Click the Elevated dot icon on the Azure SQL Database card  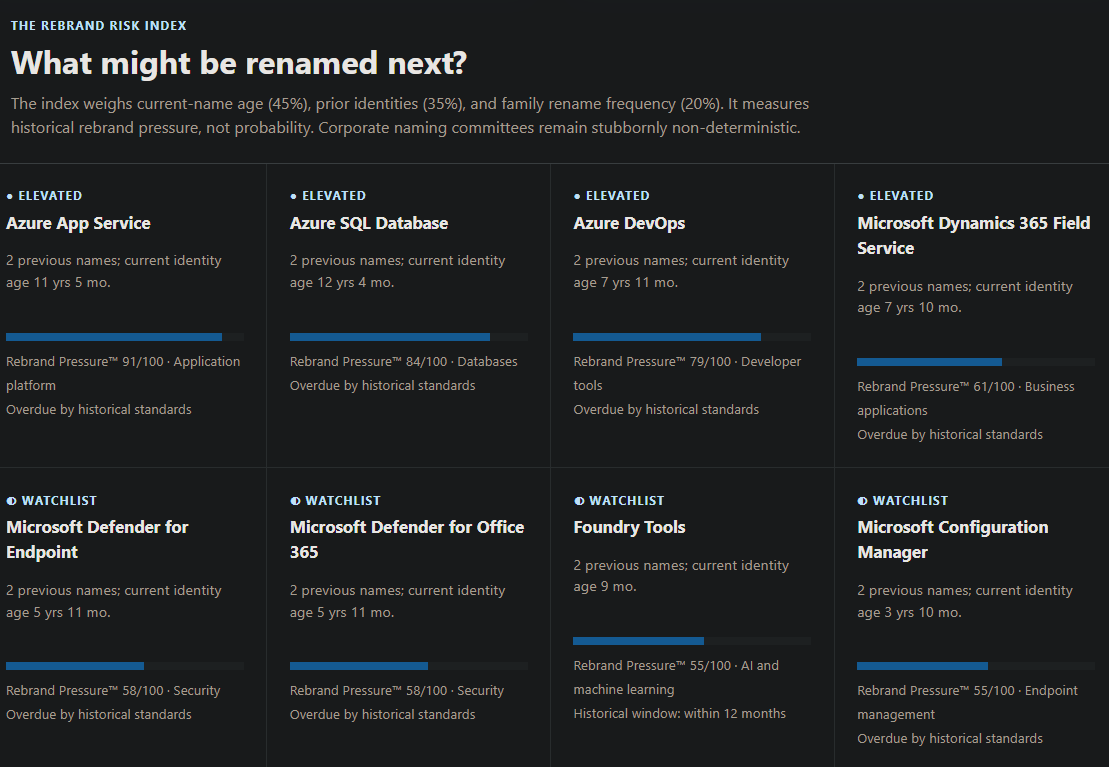click(x=294, y=196)
